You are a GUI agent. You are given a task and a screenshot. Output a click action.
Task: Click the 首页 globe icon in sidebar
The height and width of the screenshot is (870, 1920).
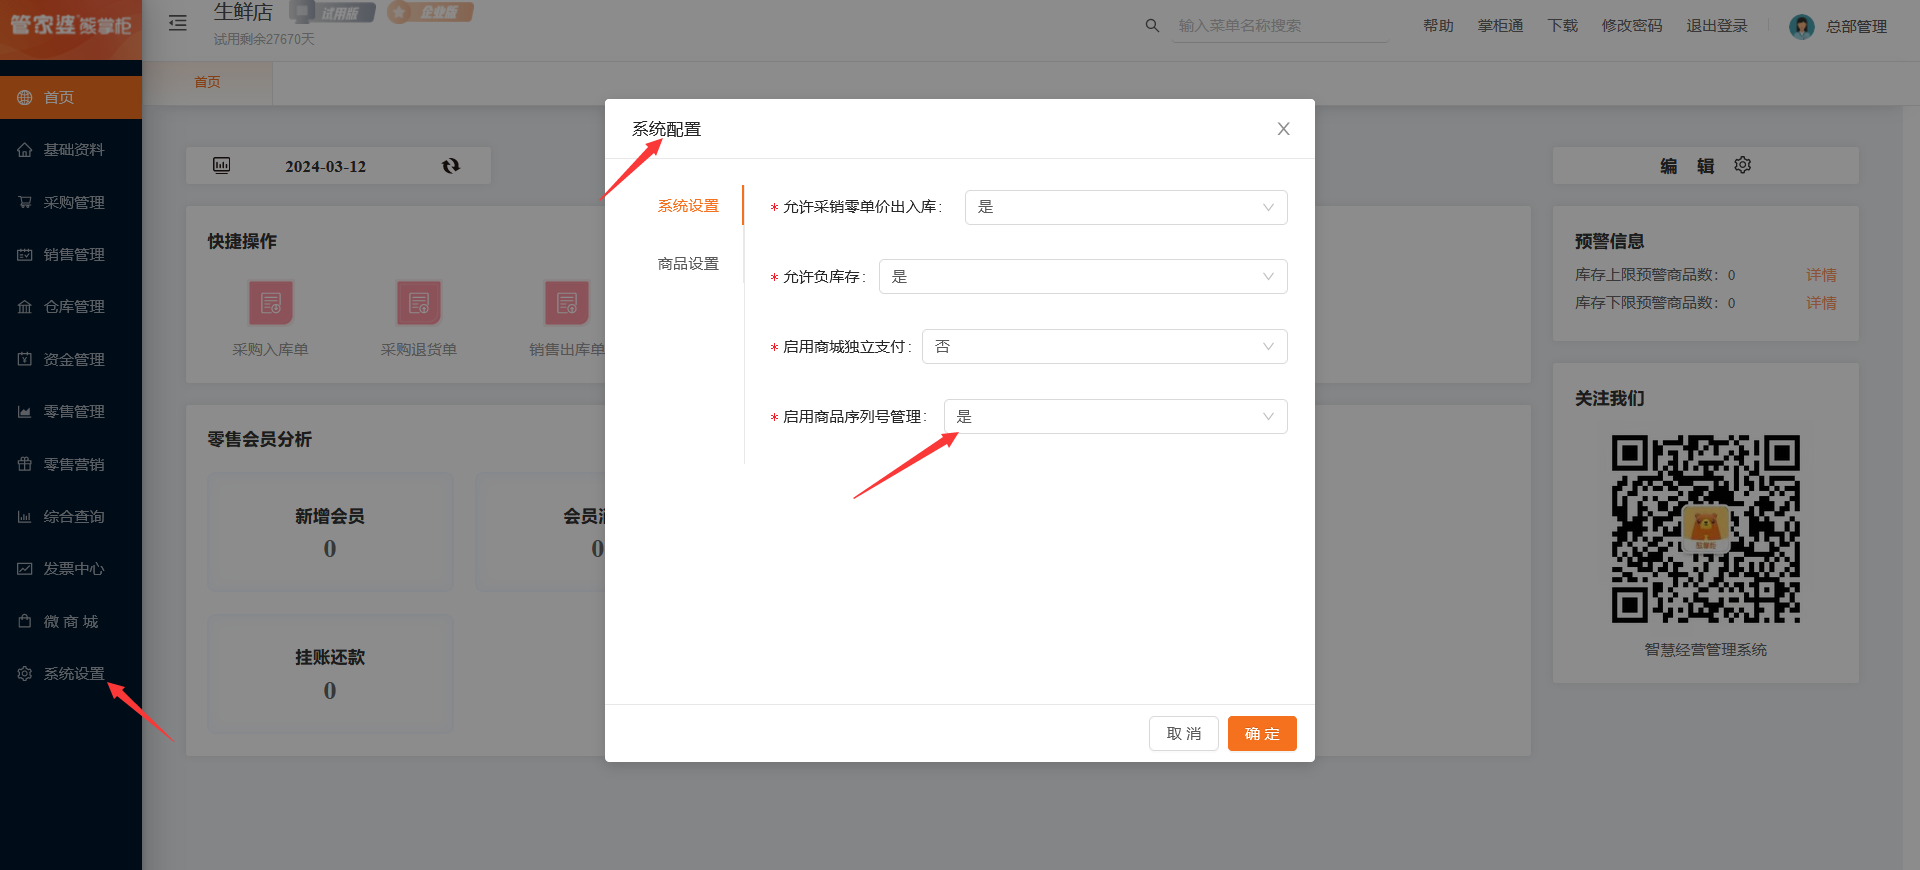(25, 97)
